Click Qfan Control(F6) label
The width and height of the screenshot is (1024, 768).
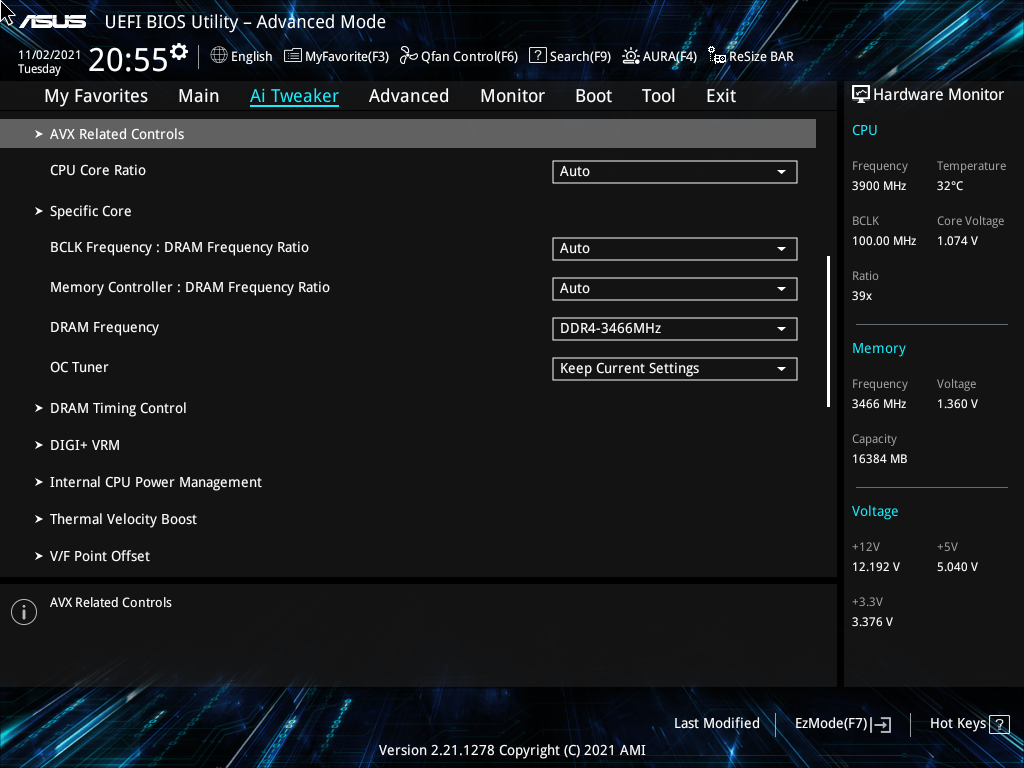469,57
